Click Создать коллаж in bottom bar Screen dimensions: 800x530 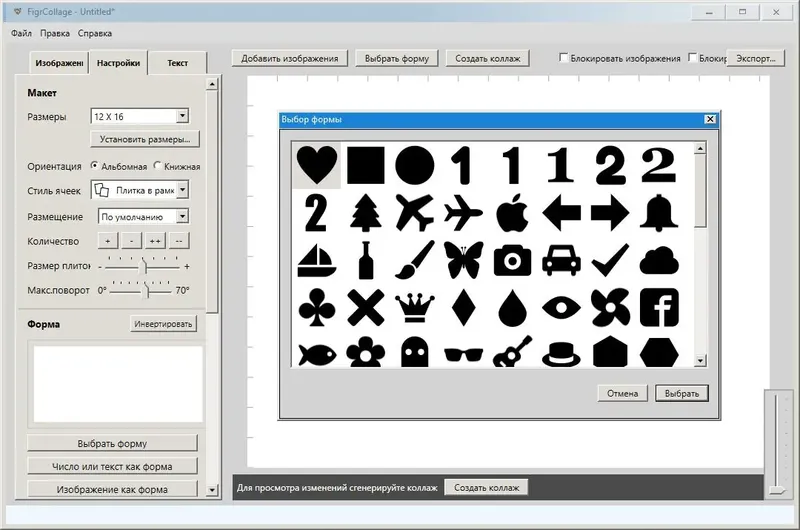pyautogui.click(x=486, y=488)
